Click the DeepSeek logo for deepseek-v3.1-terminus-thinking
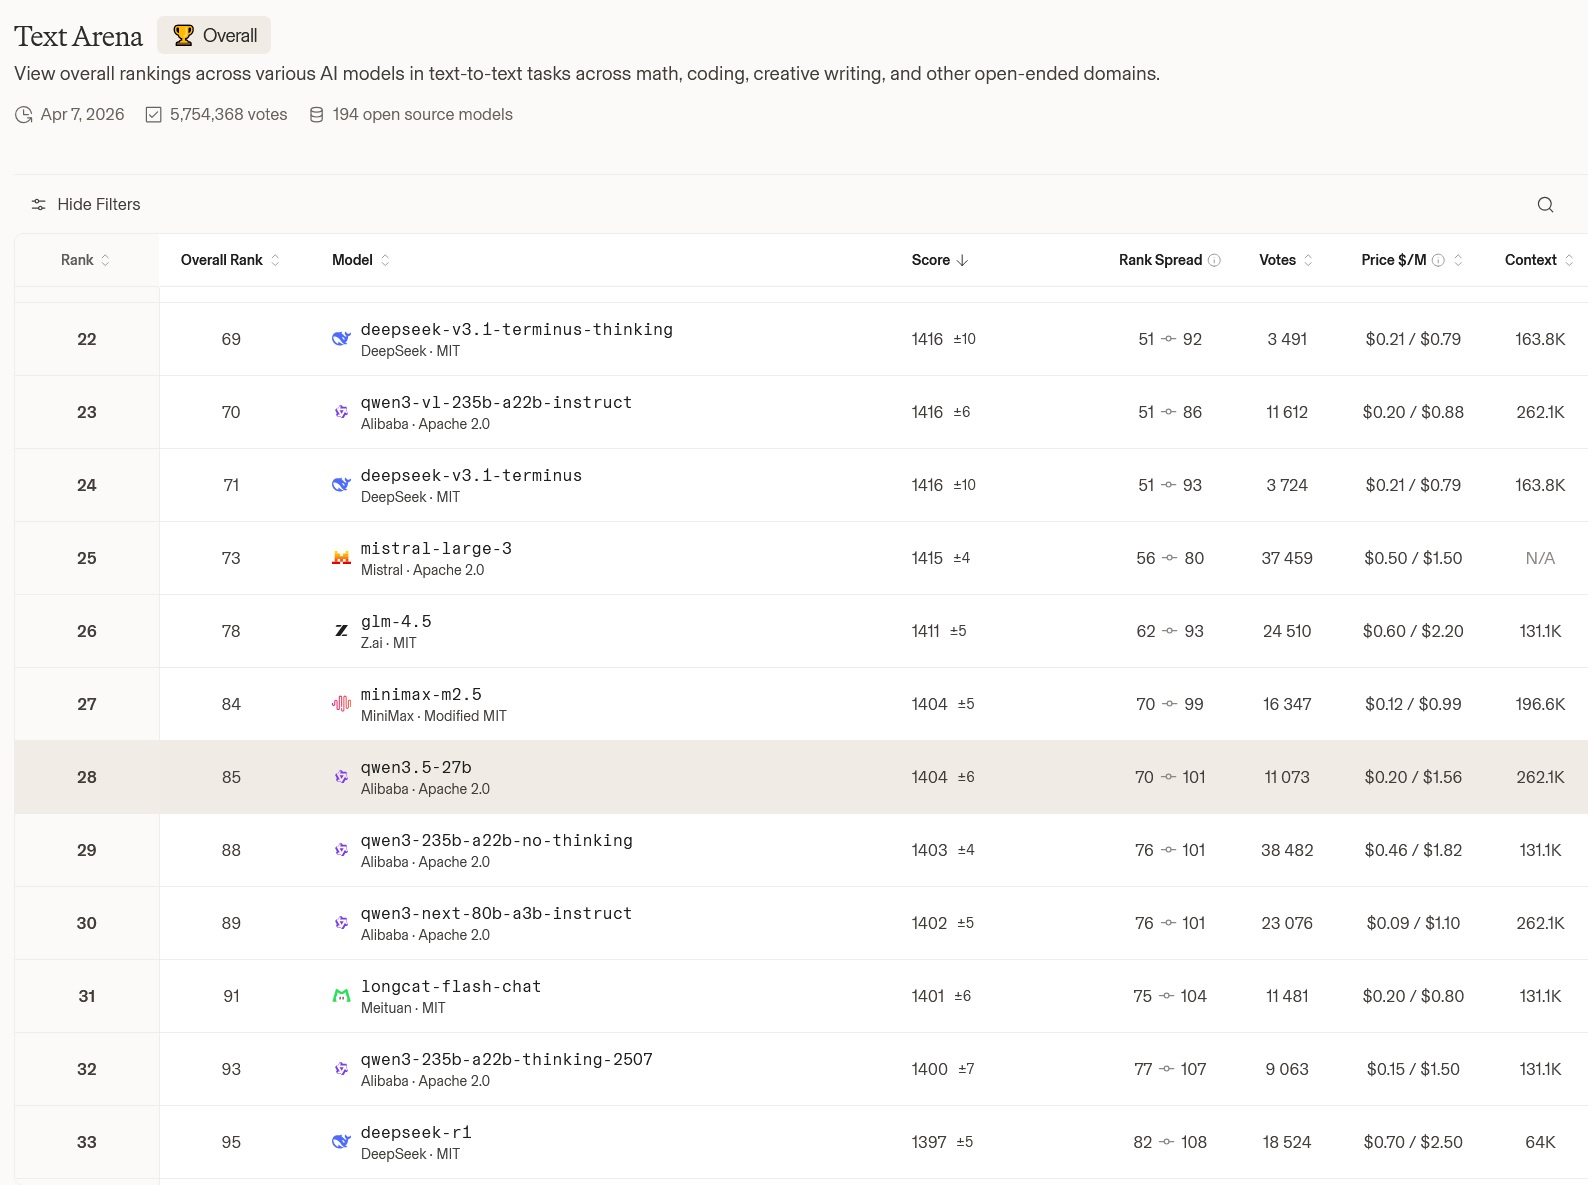Screen dimensions: 1588x1185 [341, 339]
